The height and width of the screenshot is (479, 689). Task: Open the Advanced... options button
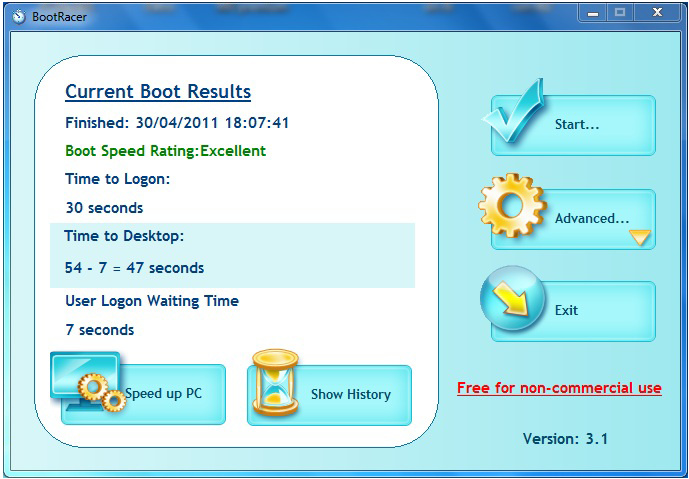tap(573, 219)
